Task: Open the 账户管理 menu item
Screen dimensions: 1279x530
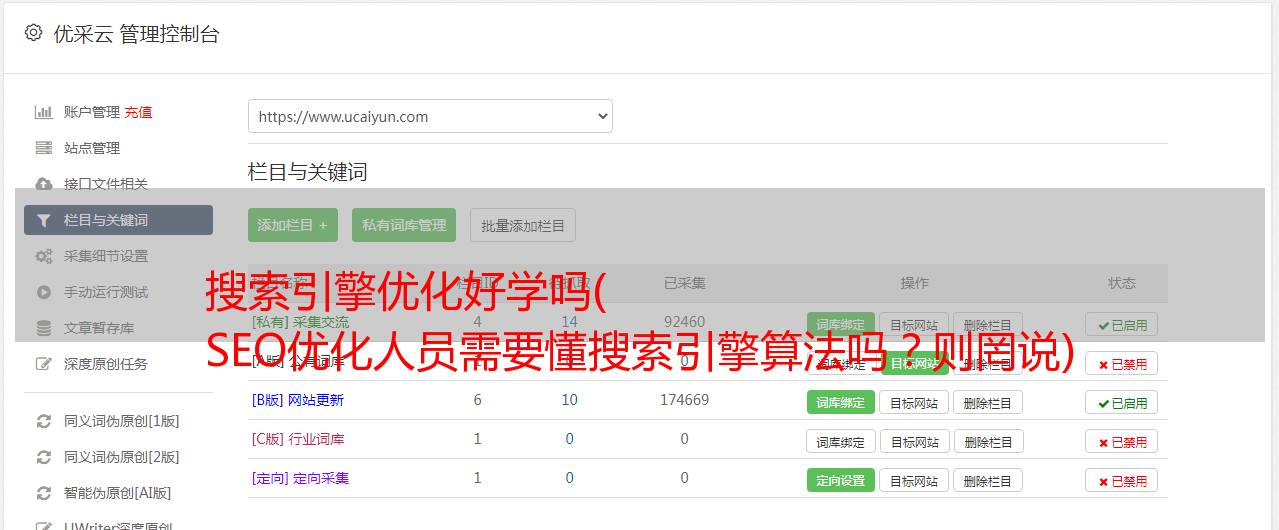Action: (x=91, y=112)
